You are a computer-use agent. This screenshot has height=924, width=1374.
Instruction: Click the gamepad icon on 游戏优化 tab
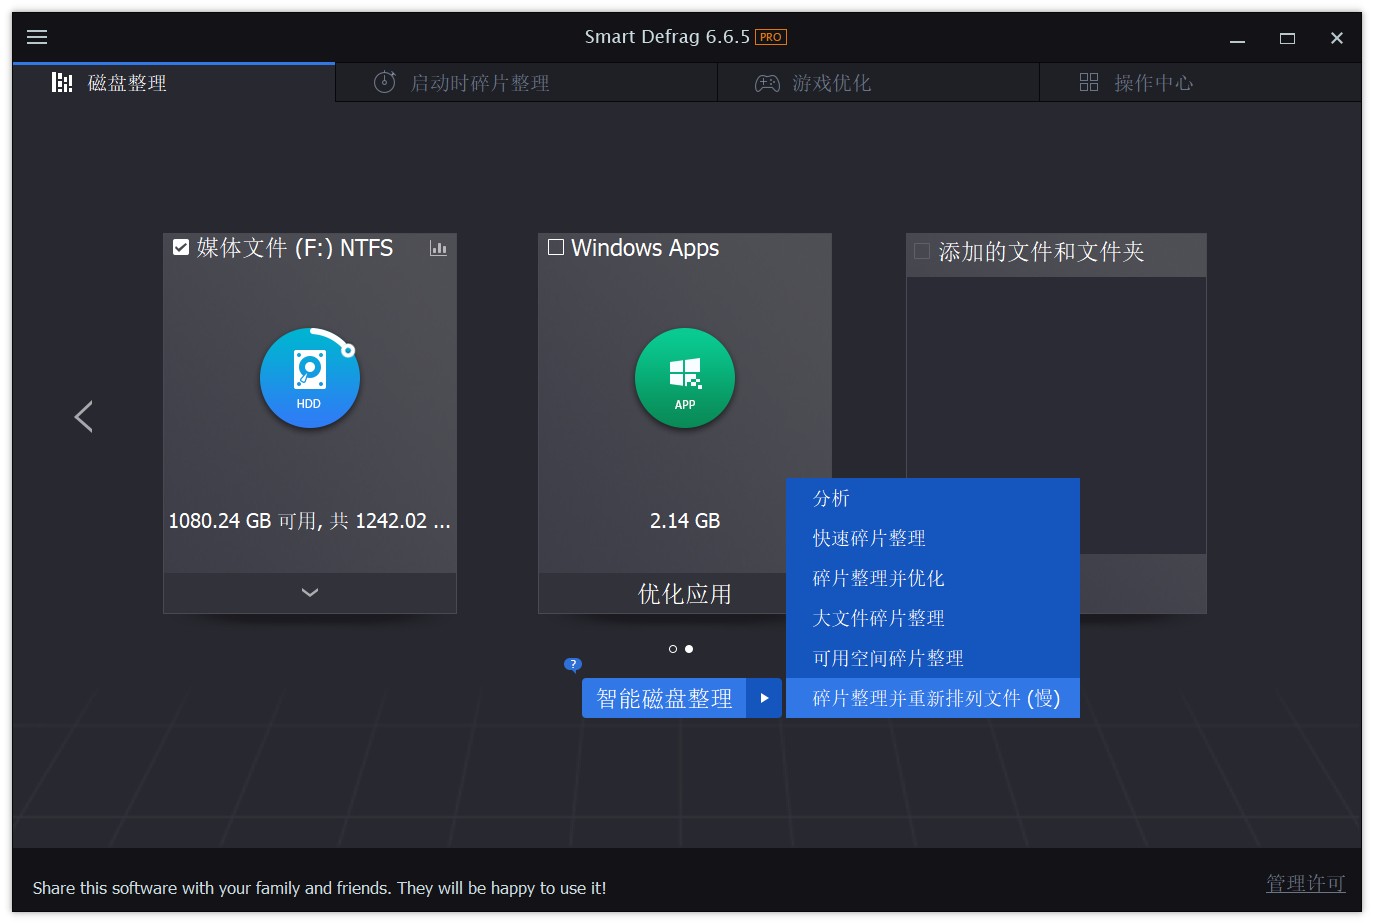[x=767, y=83]
